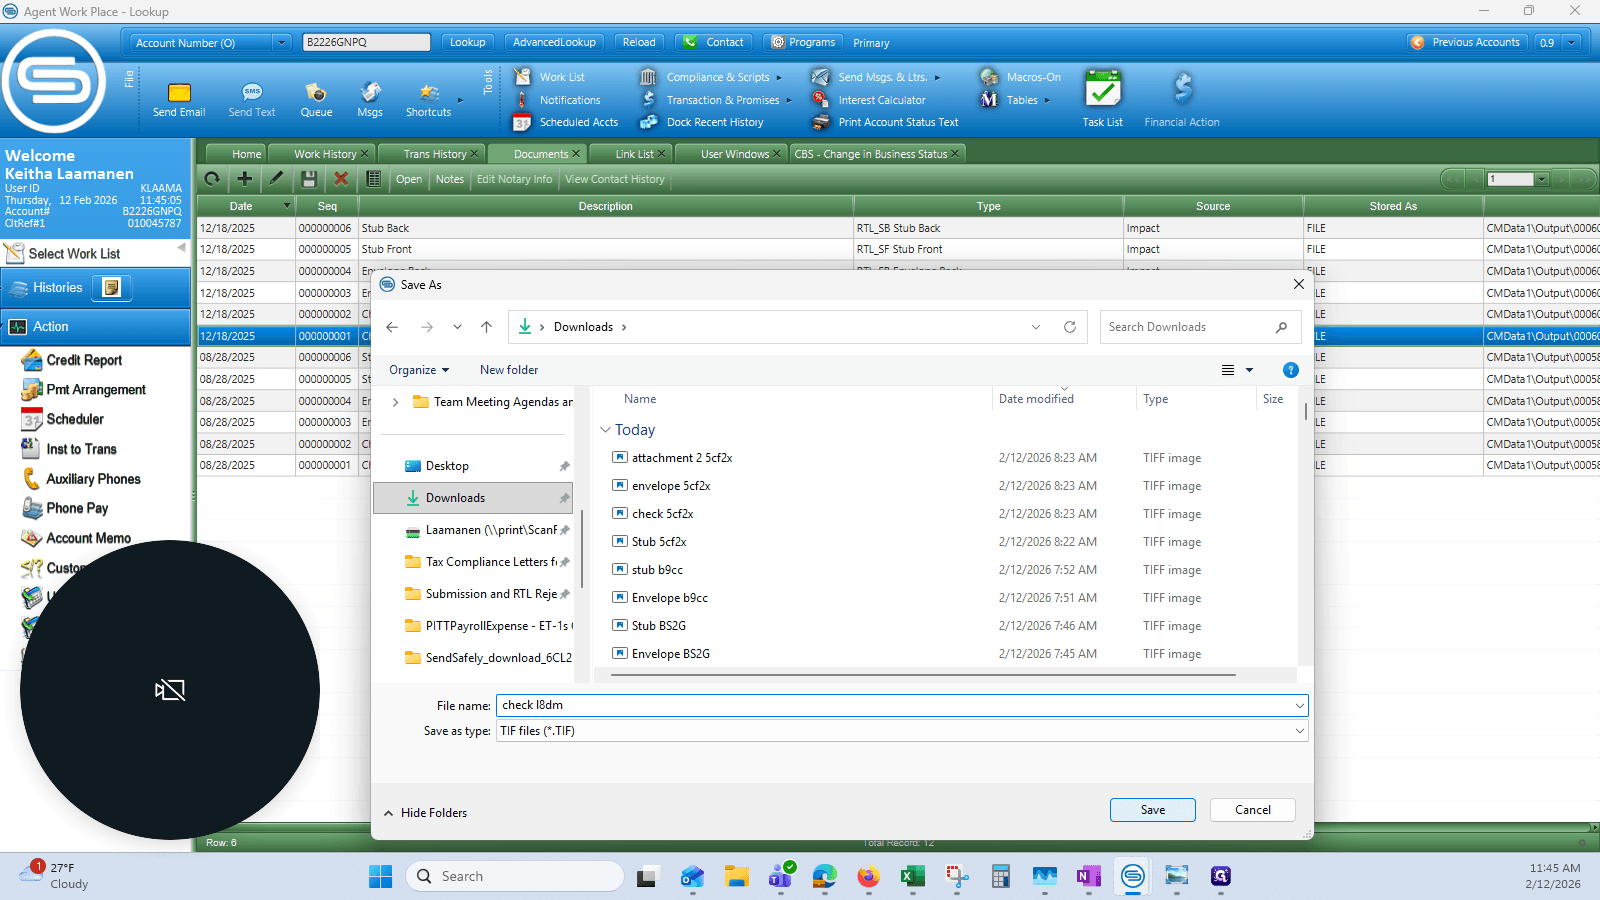Click New folder in the Save As dialog
1600x900 pixels.
(x=509, y=370)
